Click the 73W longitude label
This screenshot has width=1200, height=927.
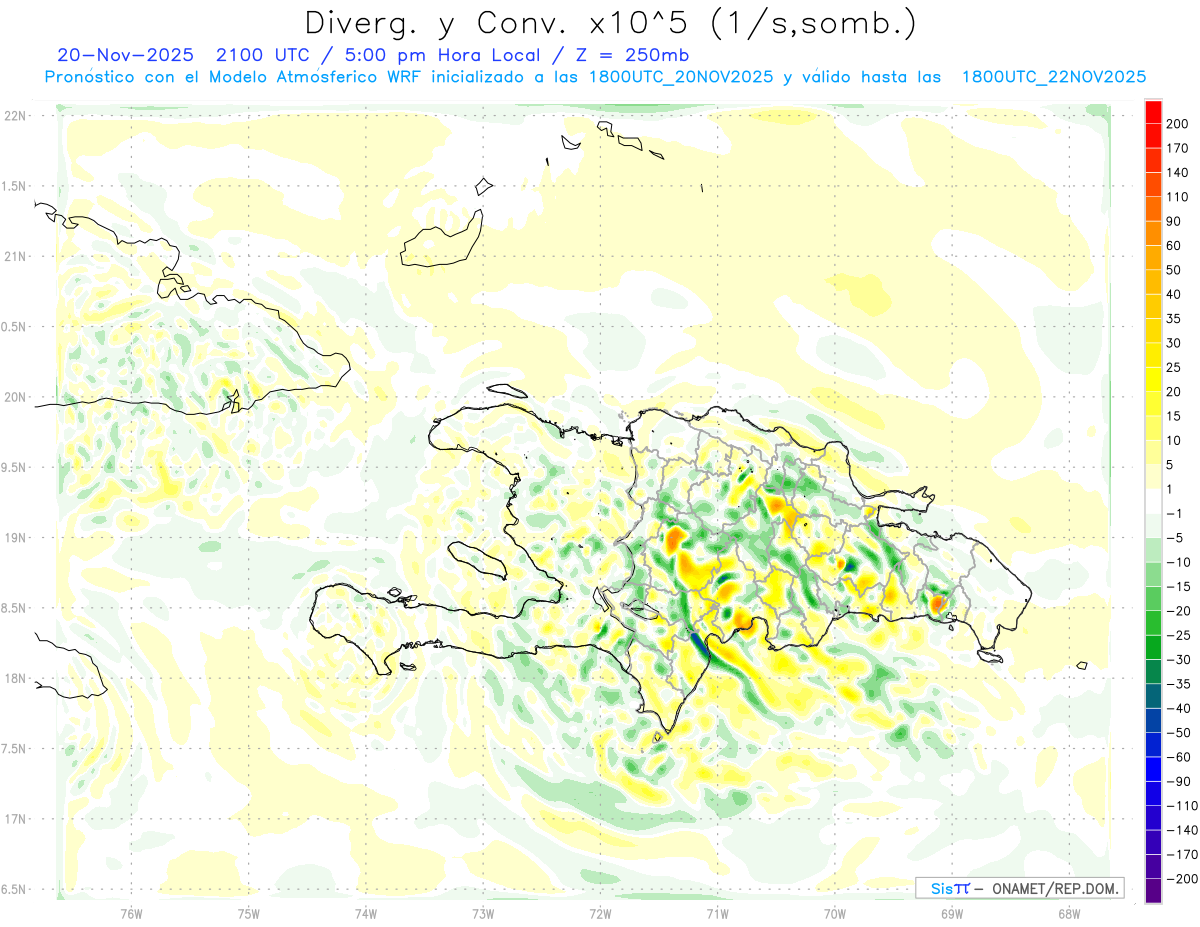point(483,914)
